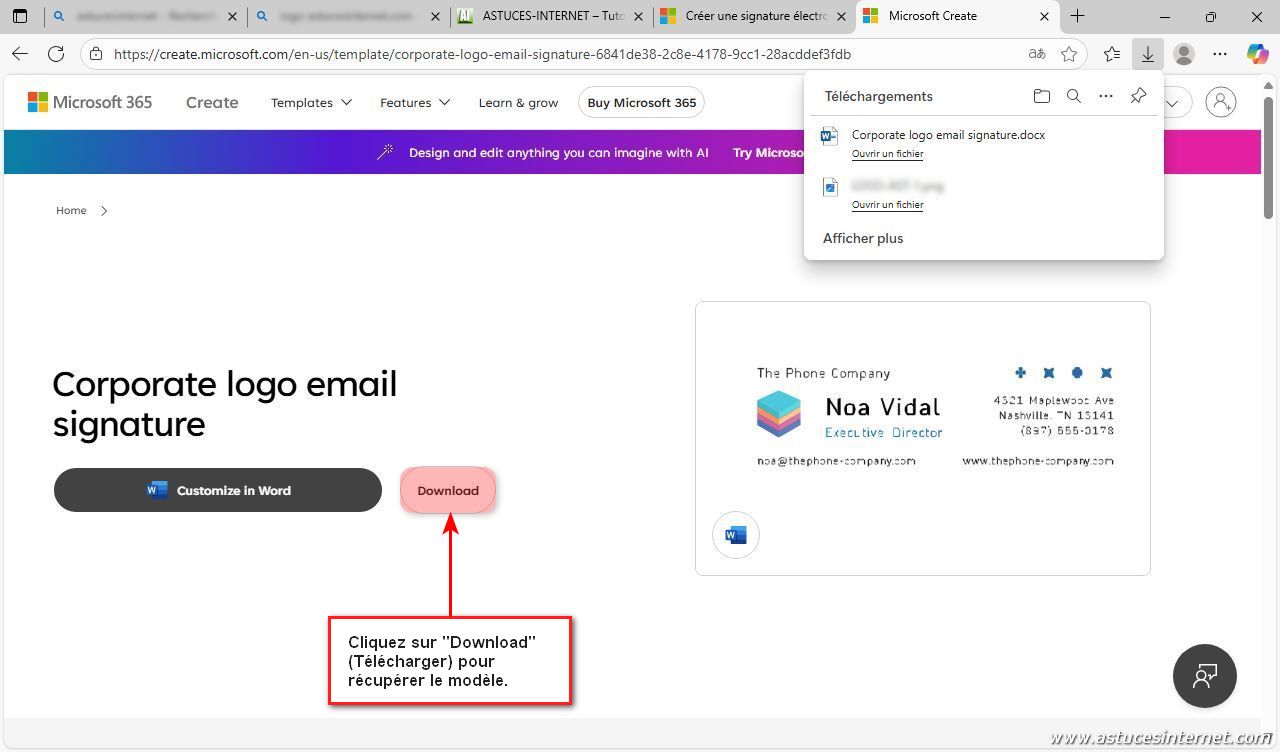View site information lock icon

pos(95,54)
